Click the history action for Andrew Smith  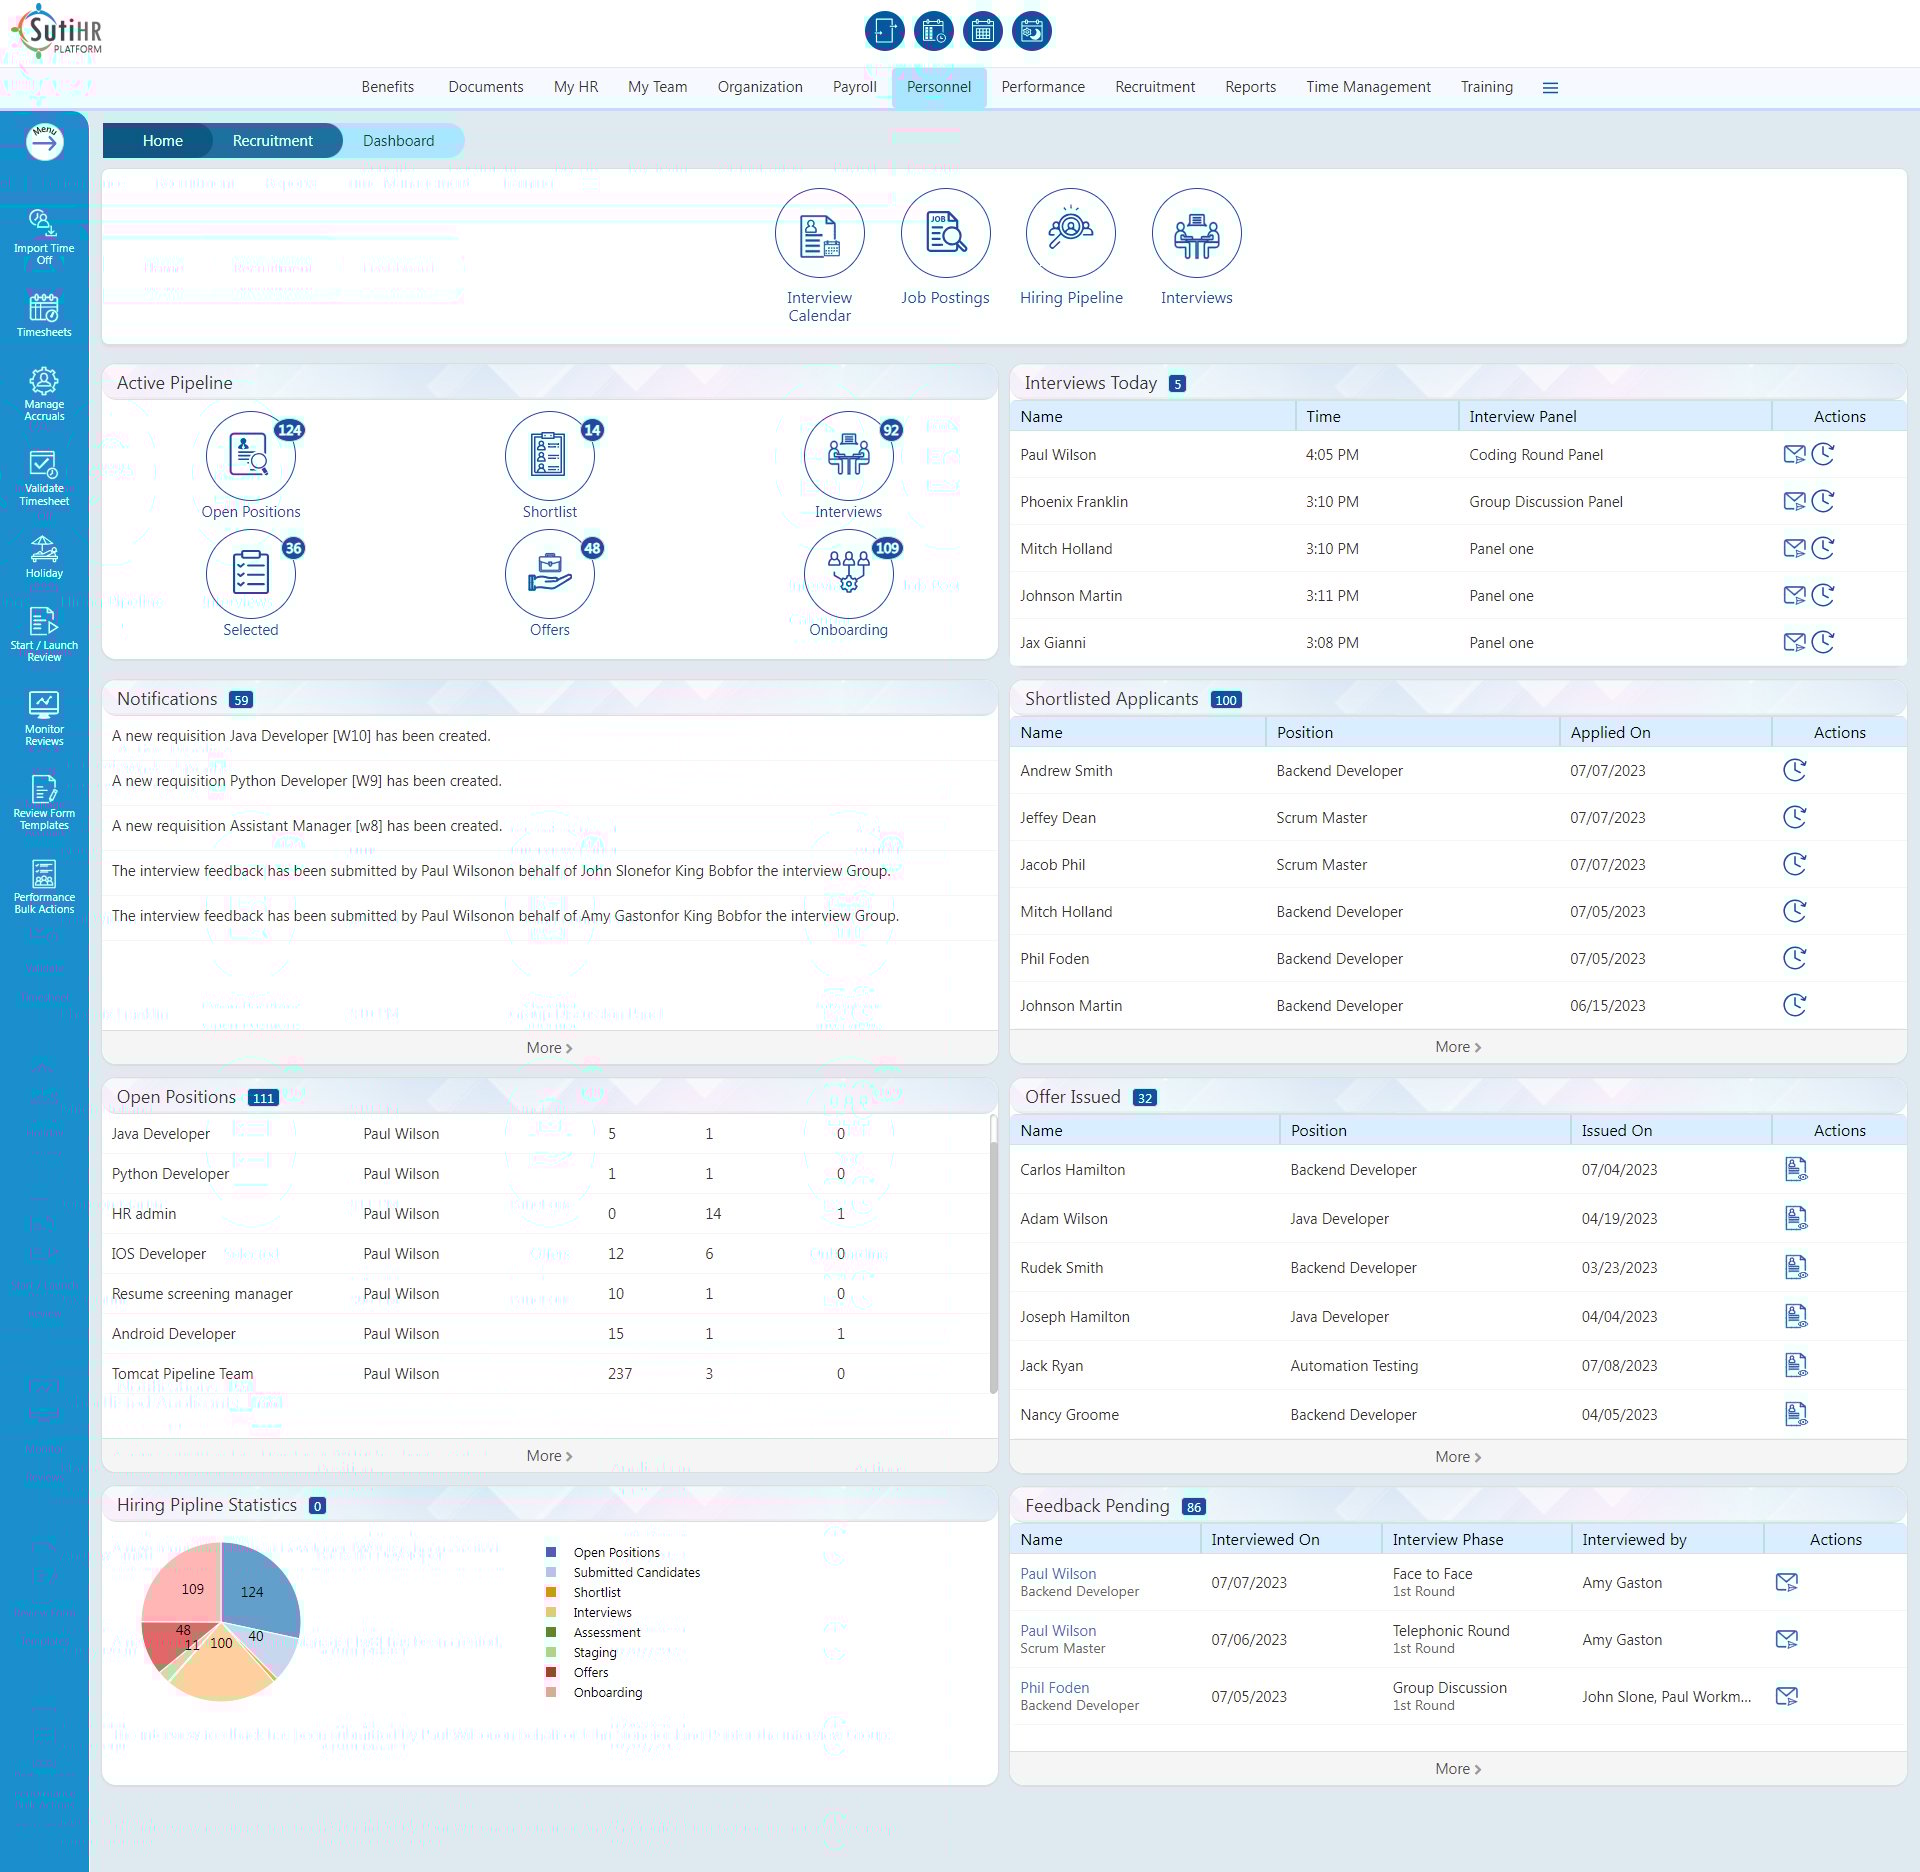tap(1796, 770)
